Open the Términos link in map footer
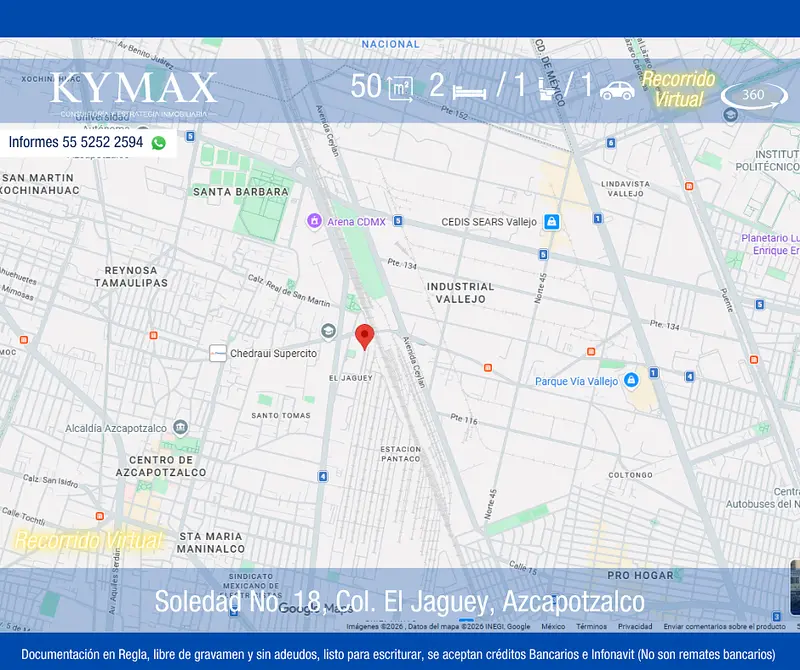The height and width of the screenshot is (670, 800). tap(591, 626)
